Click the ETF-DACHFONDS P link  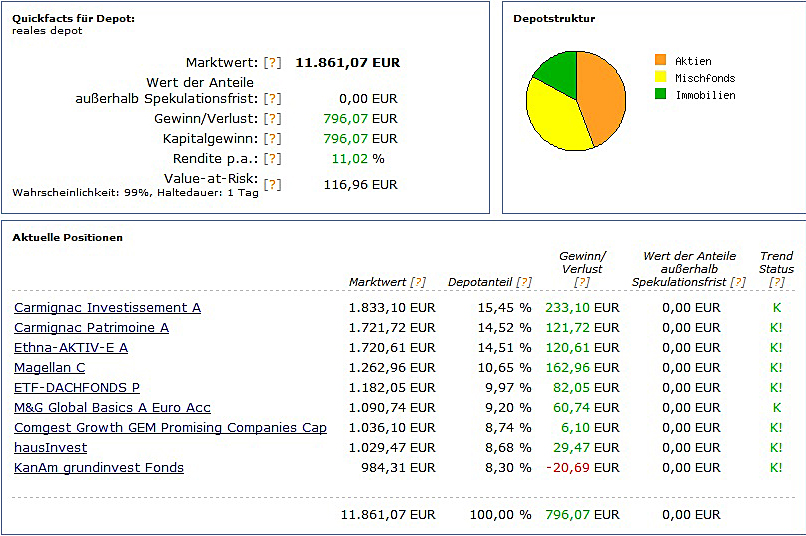(77, 388)
